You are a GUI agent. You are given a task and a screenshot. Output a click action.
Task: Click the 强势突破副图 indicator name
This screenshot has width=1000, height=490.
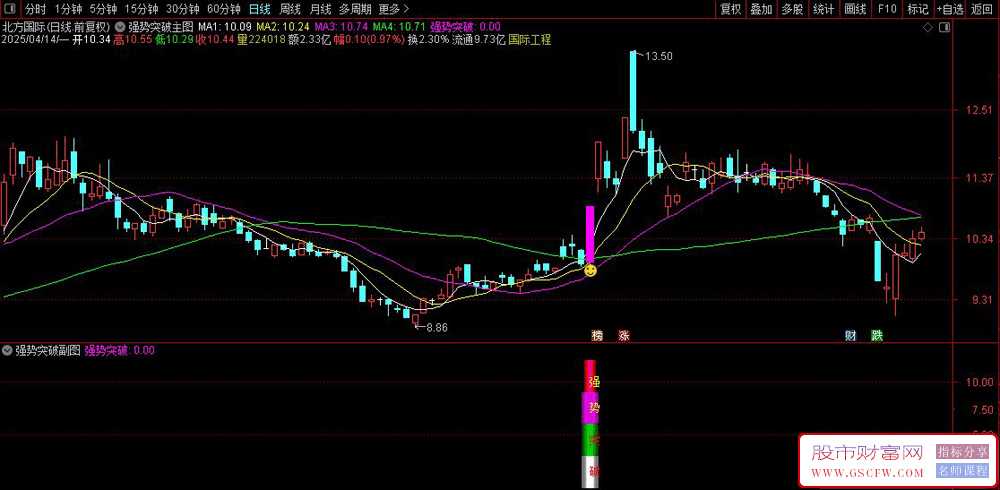(x=48, y=350)
